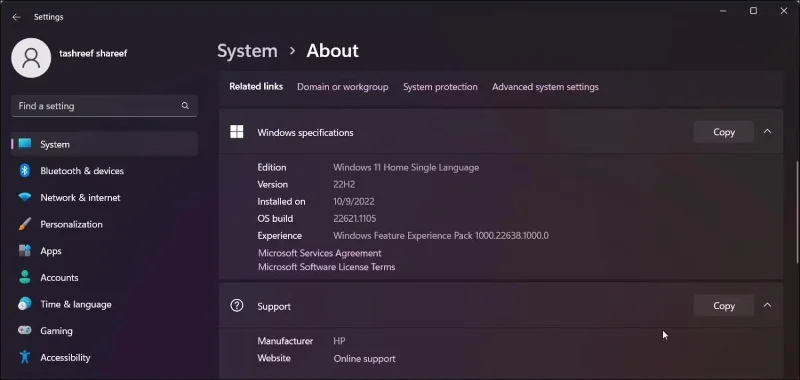Open Microsoft Software License Terms
This screenshot has width=800, height=380.
click(327, 267)
